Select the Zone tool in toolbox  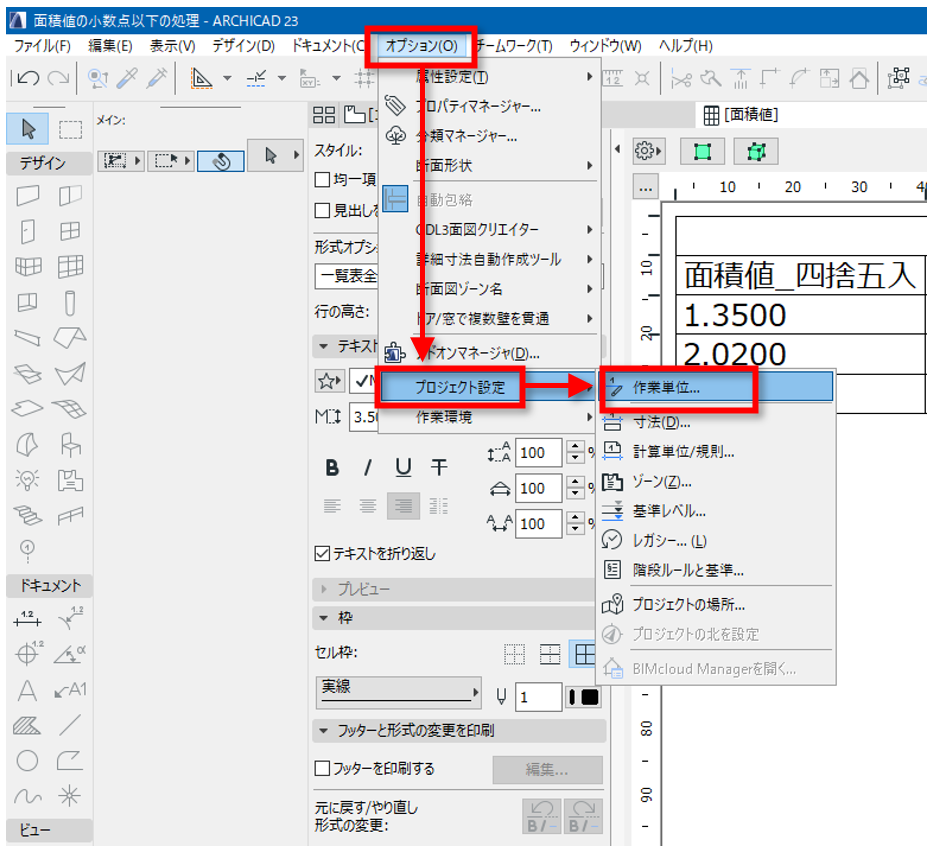[x=70, y=479]
